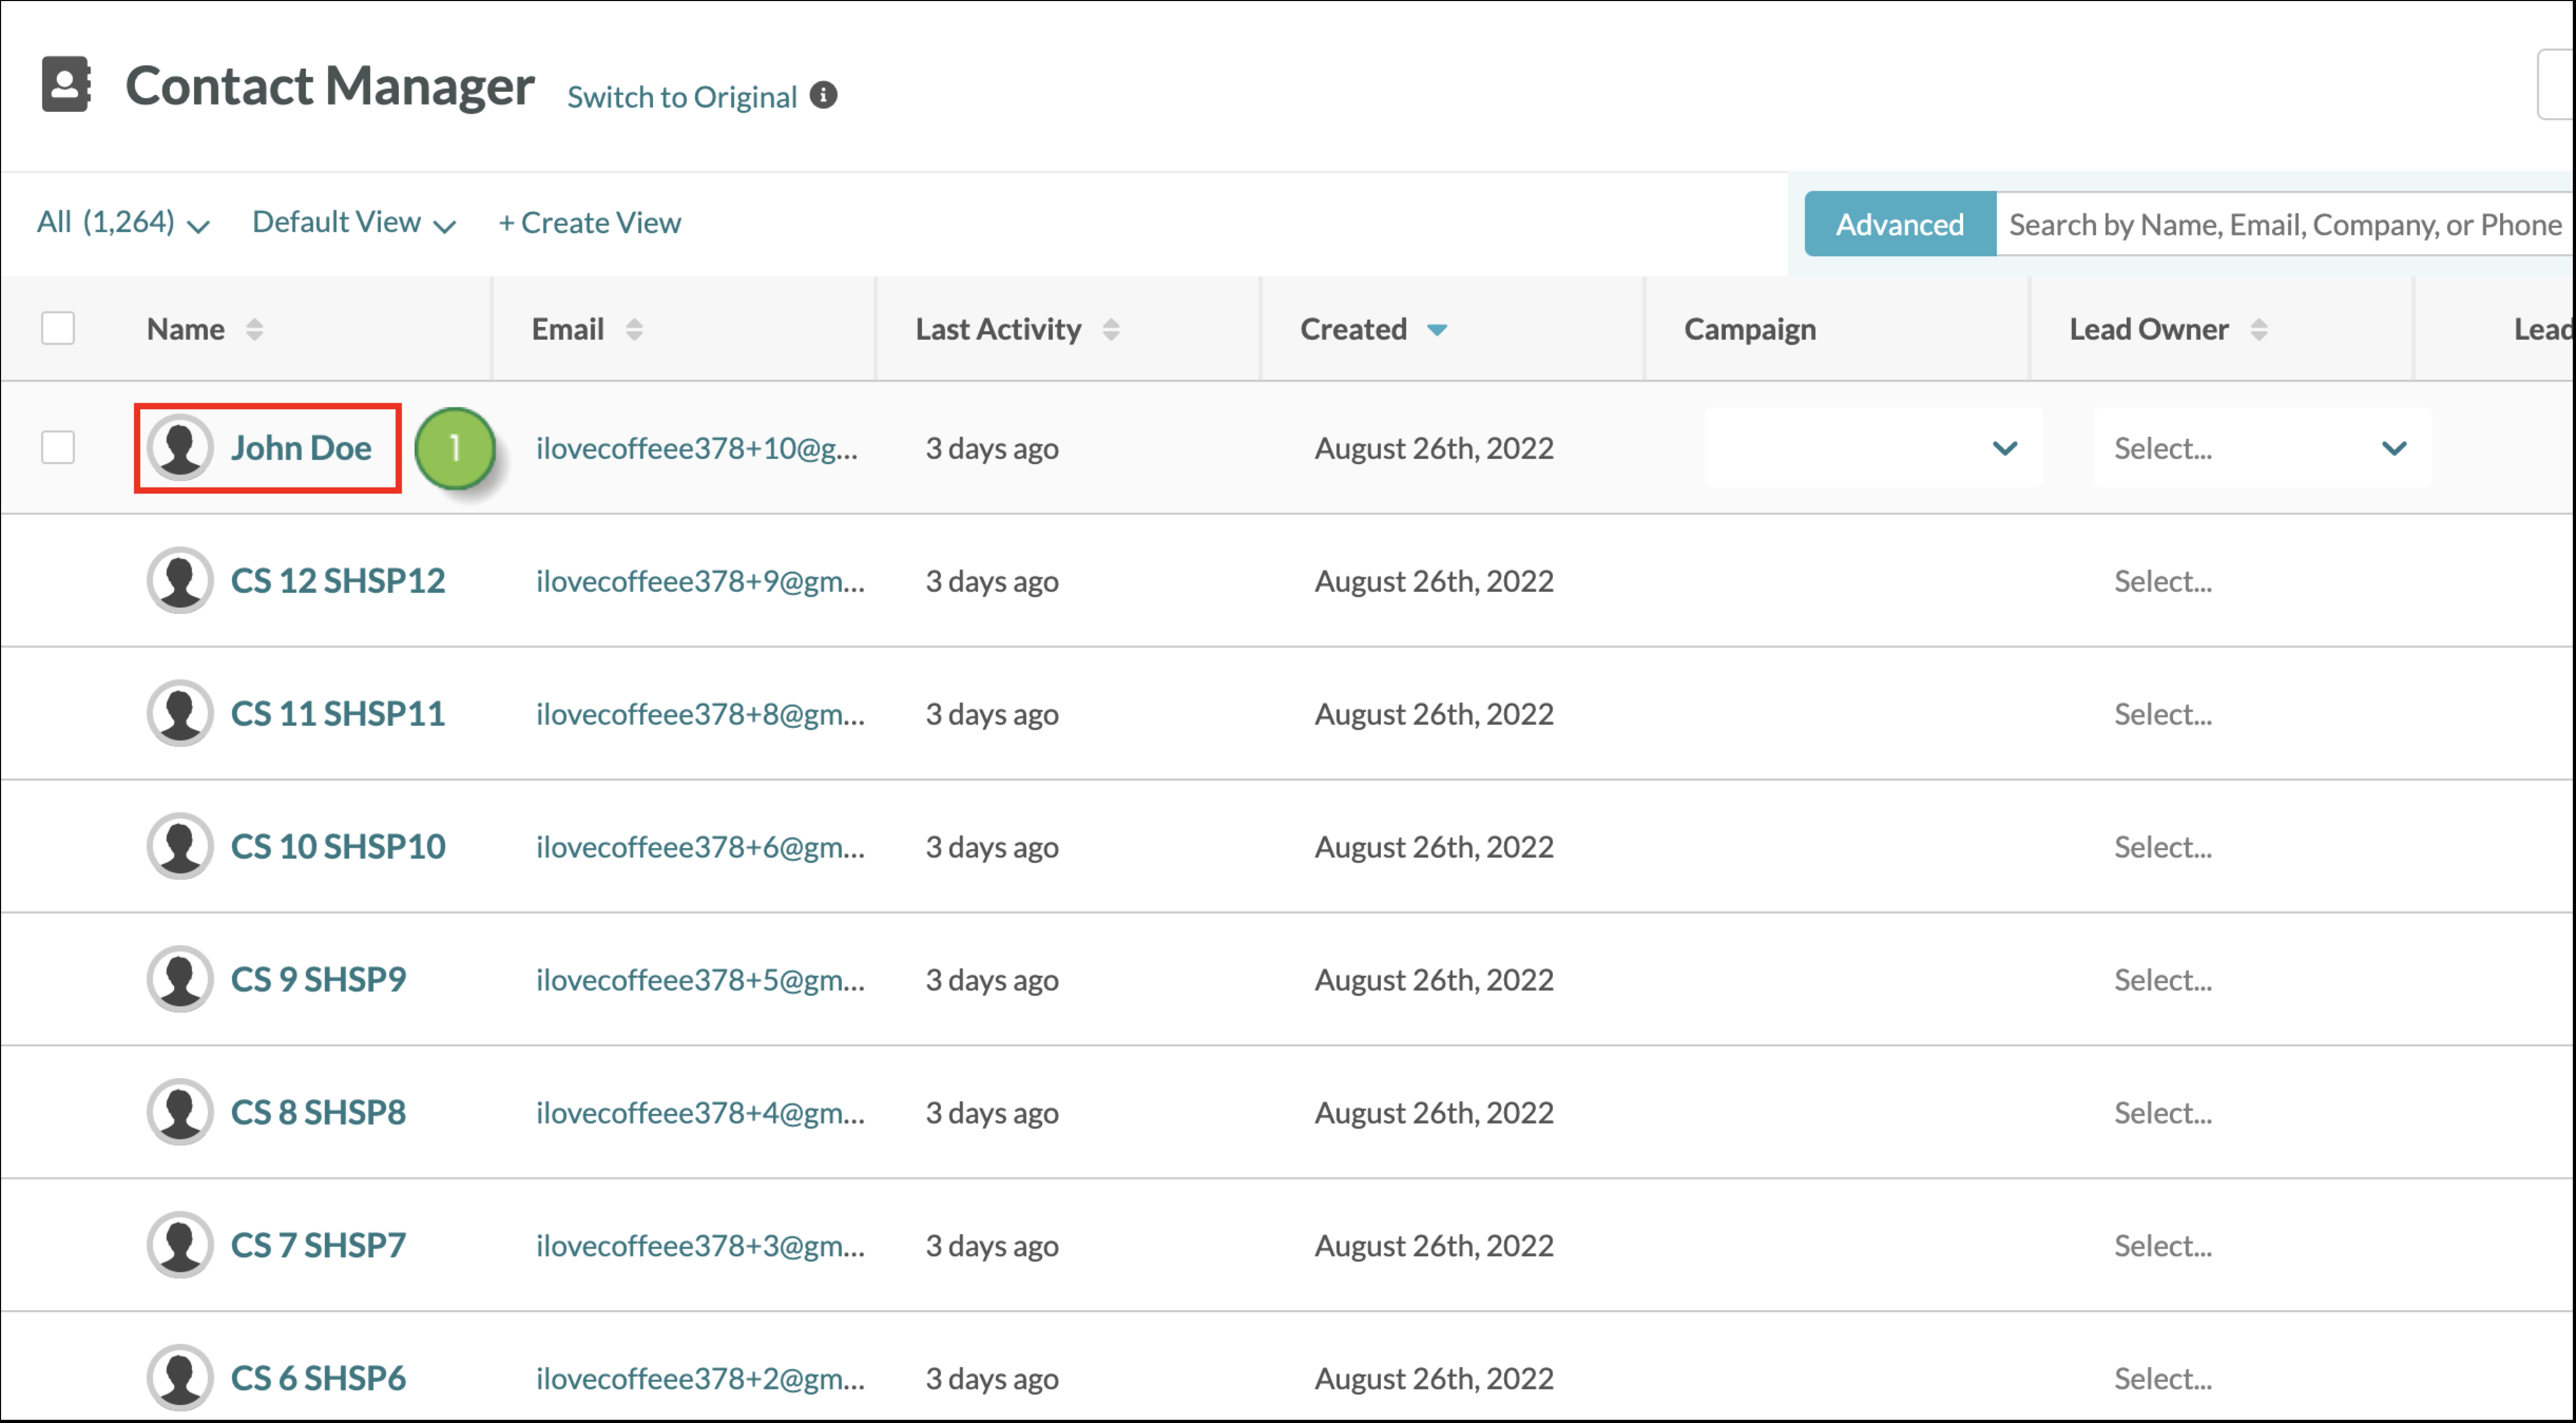Viewport: 2576px width, 1423px height.
Task: Click the Contact Manager page title
Action: pos(330,86)
